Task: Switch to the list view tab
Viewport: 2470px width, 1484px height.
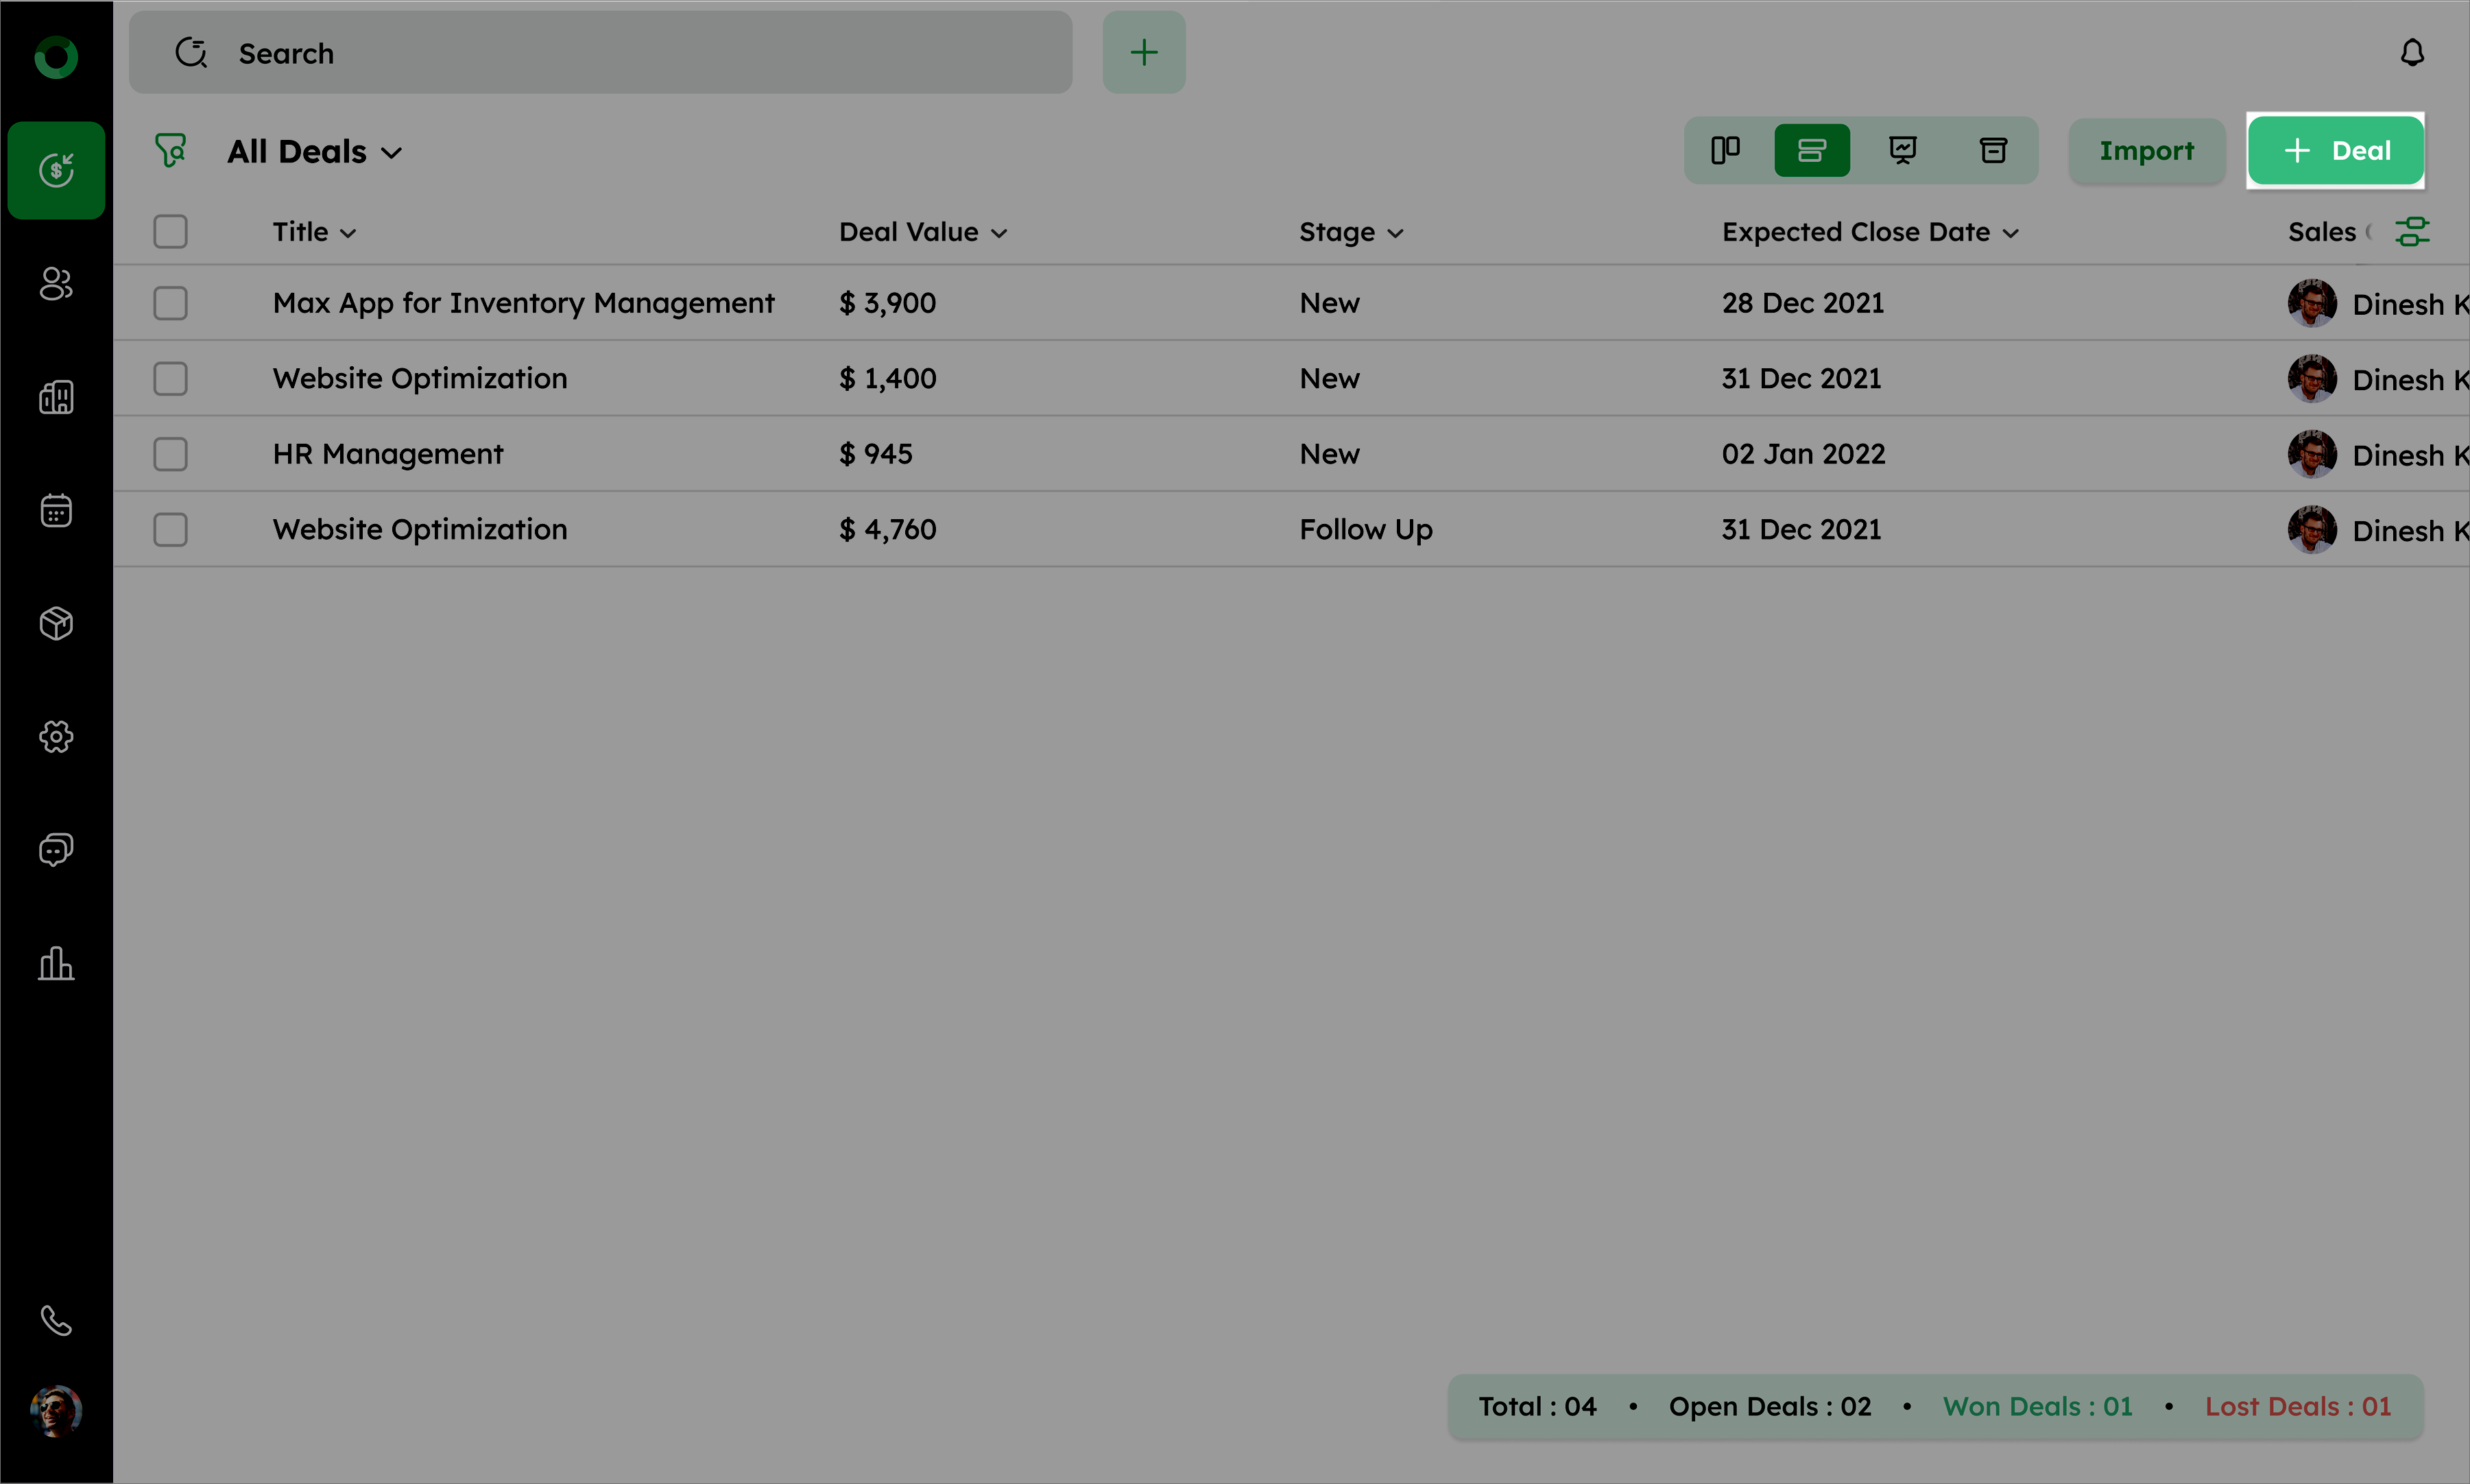Action: pyautogui.click(x=1811, y=150)
